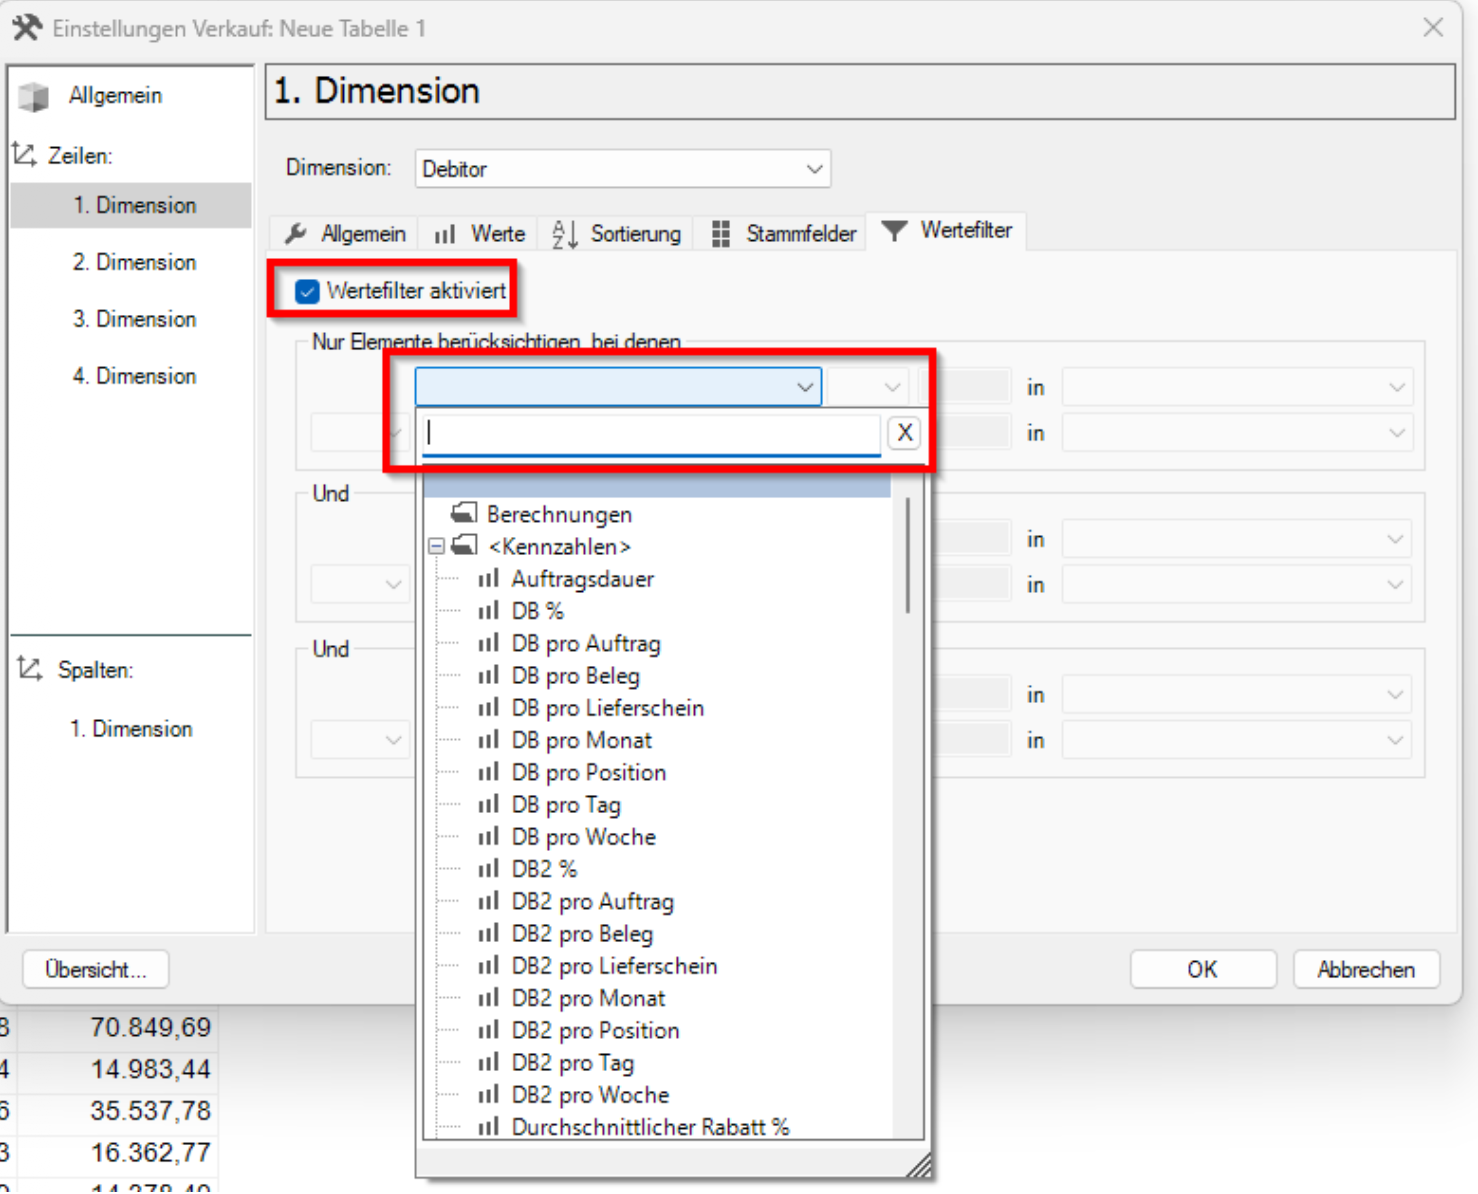Click the bar icon beside DB pro Monat

[x=488, y=740]
